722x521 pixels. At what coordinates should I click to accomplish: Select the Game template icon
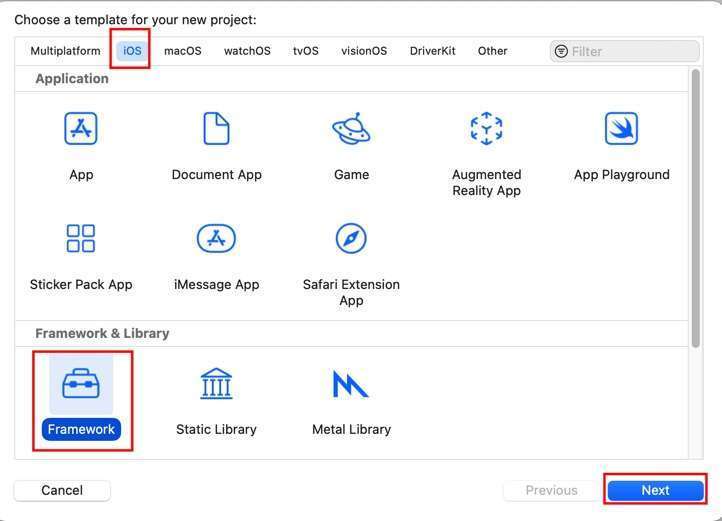click(351, 129)
